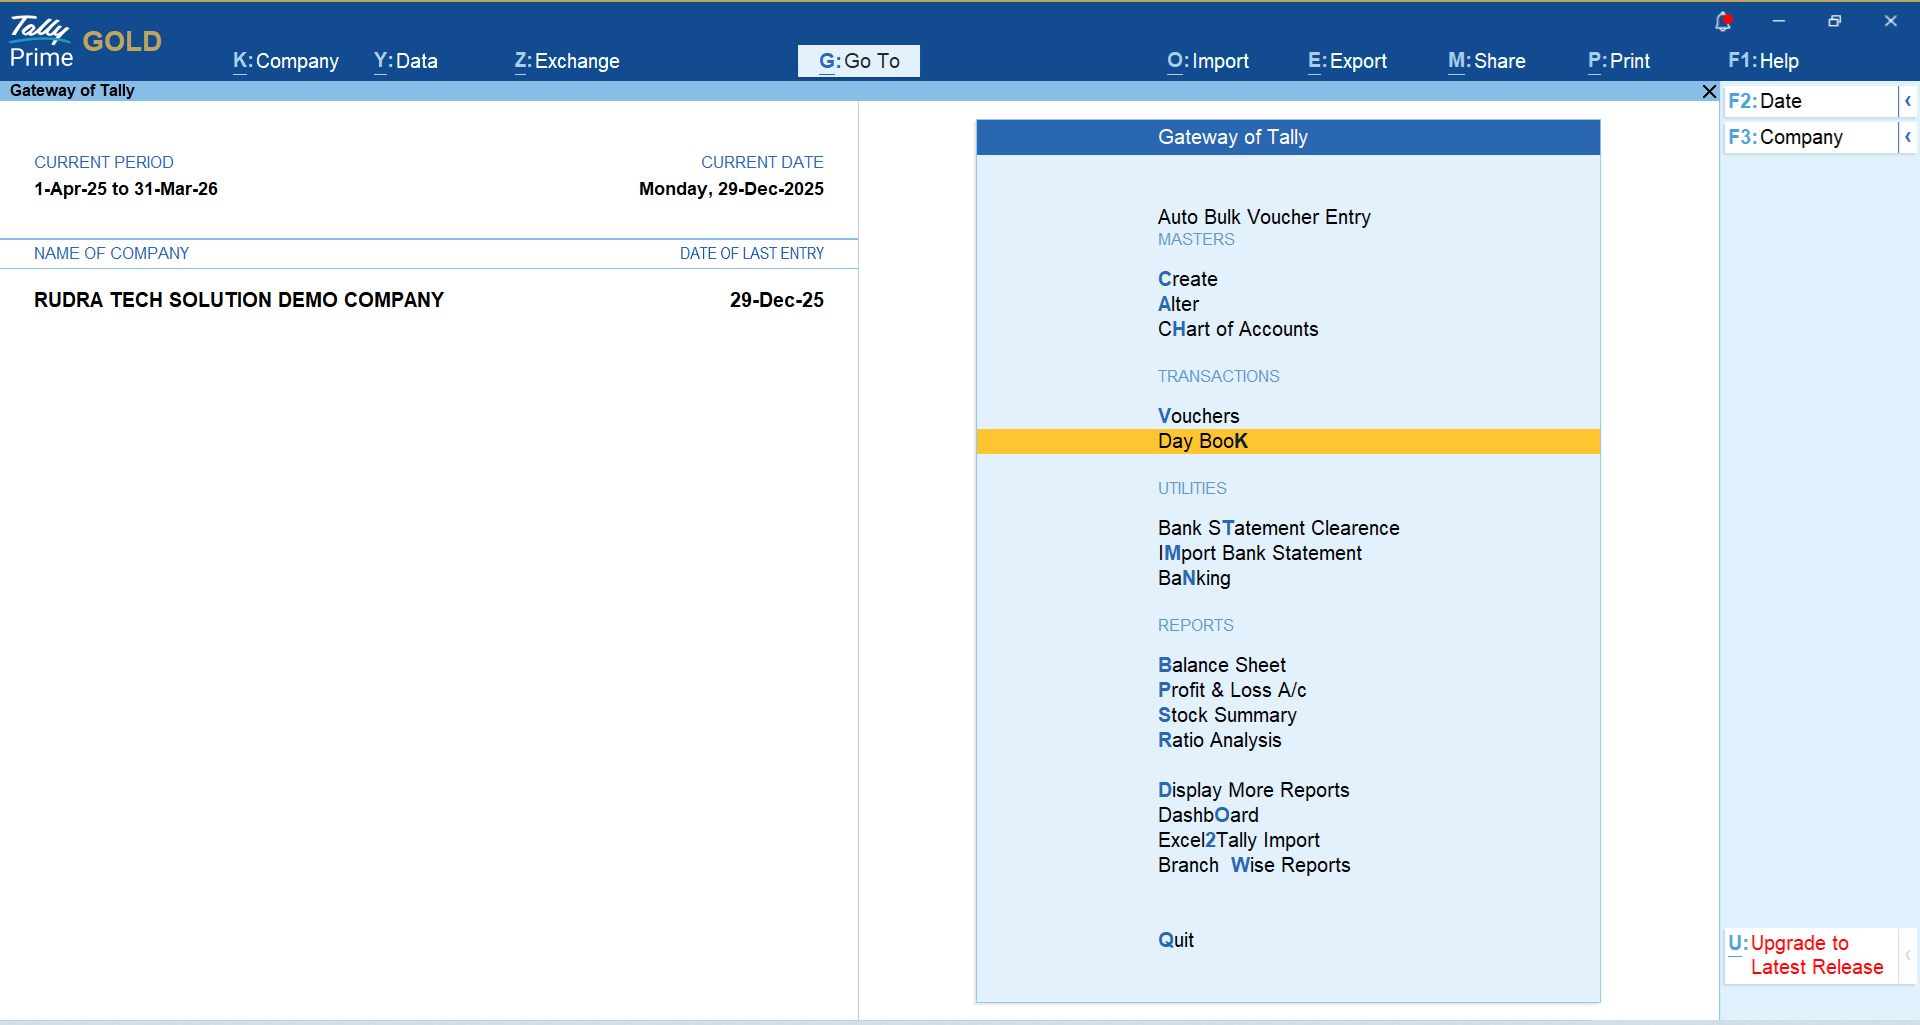Select Day Book in Transactions
Screen dimensions: 1920x1025
coord(1203,441)
